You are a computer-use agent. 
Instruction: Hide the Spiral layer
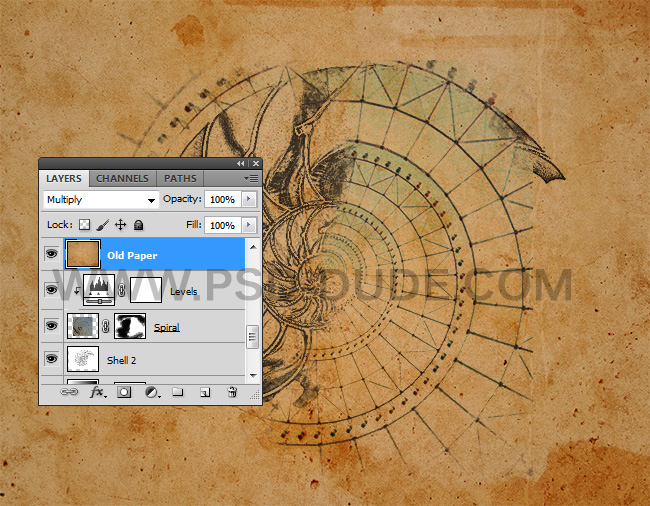pos(51,325)
